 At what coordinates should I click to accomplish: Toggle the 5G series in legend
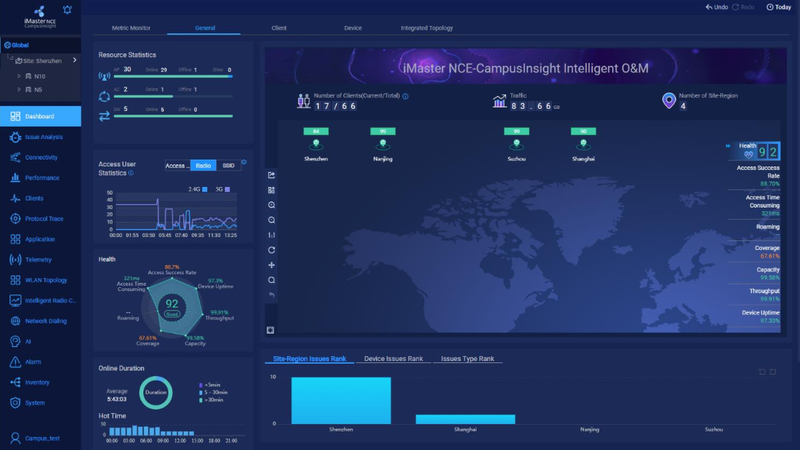[x=222, y=189]
